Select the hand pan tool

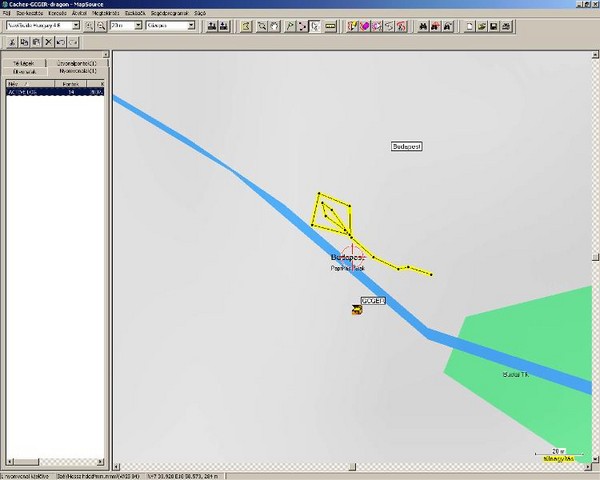click(x=275, y=26)
